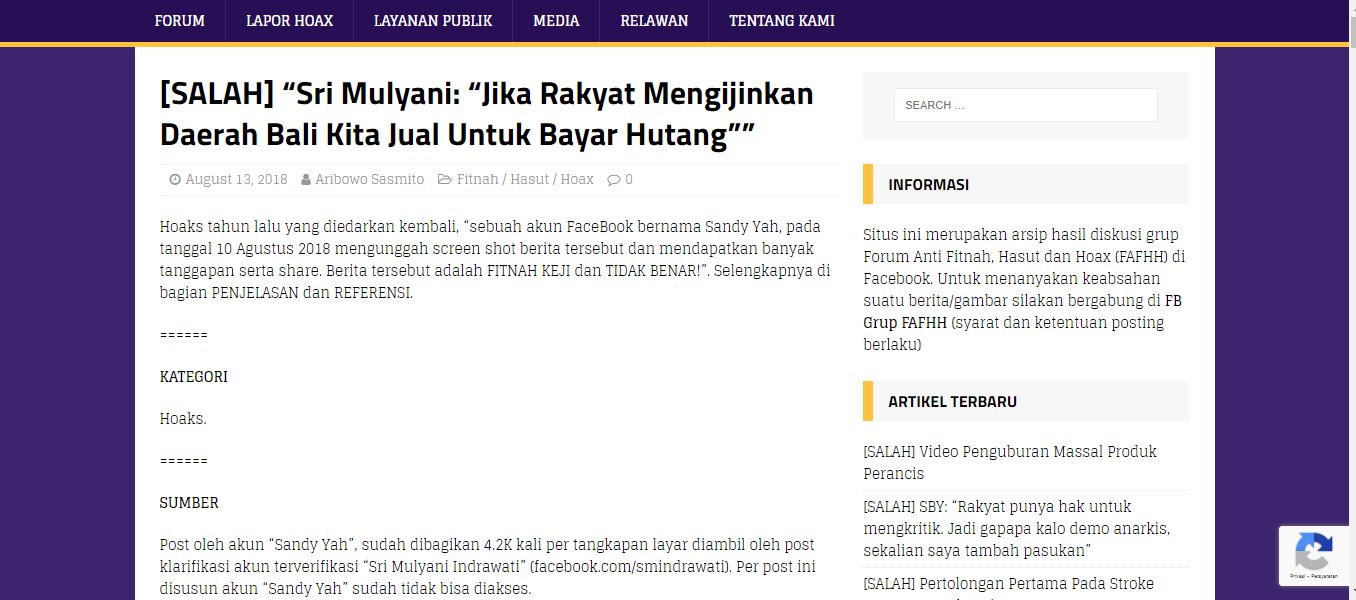Click the facebook.com/smindrawati text
This screenshot has height=600, width=1356.
628,567
